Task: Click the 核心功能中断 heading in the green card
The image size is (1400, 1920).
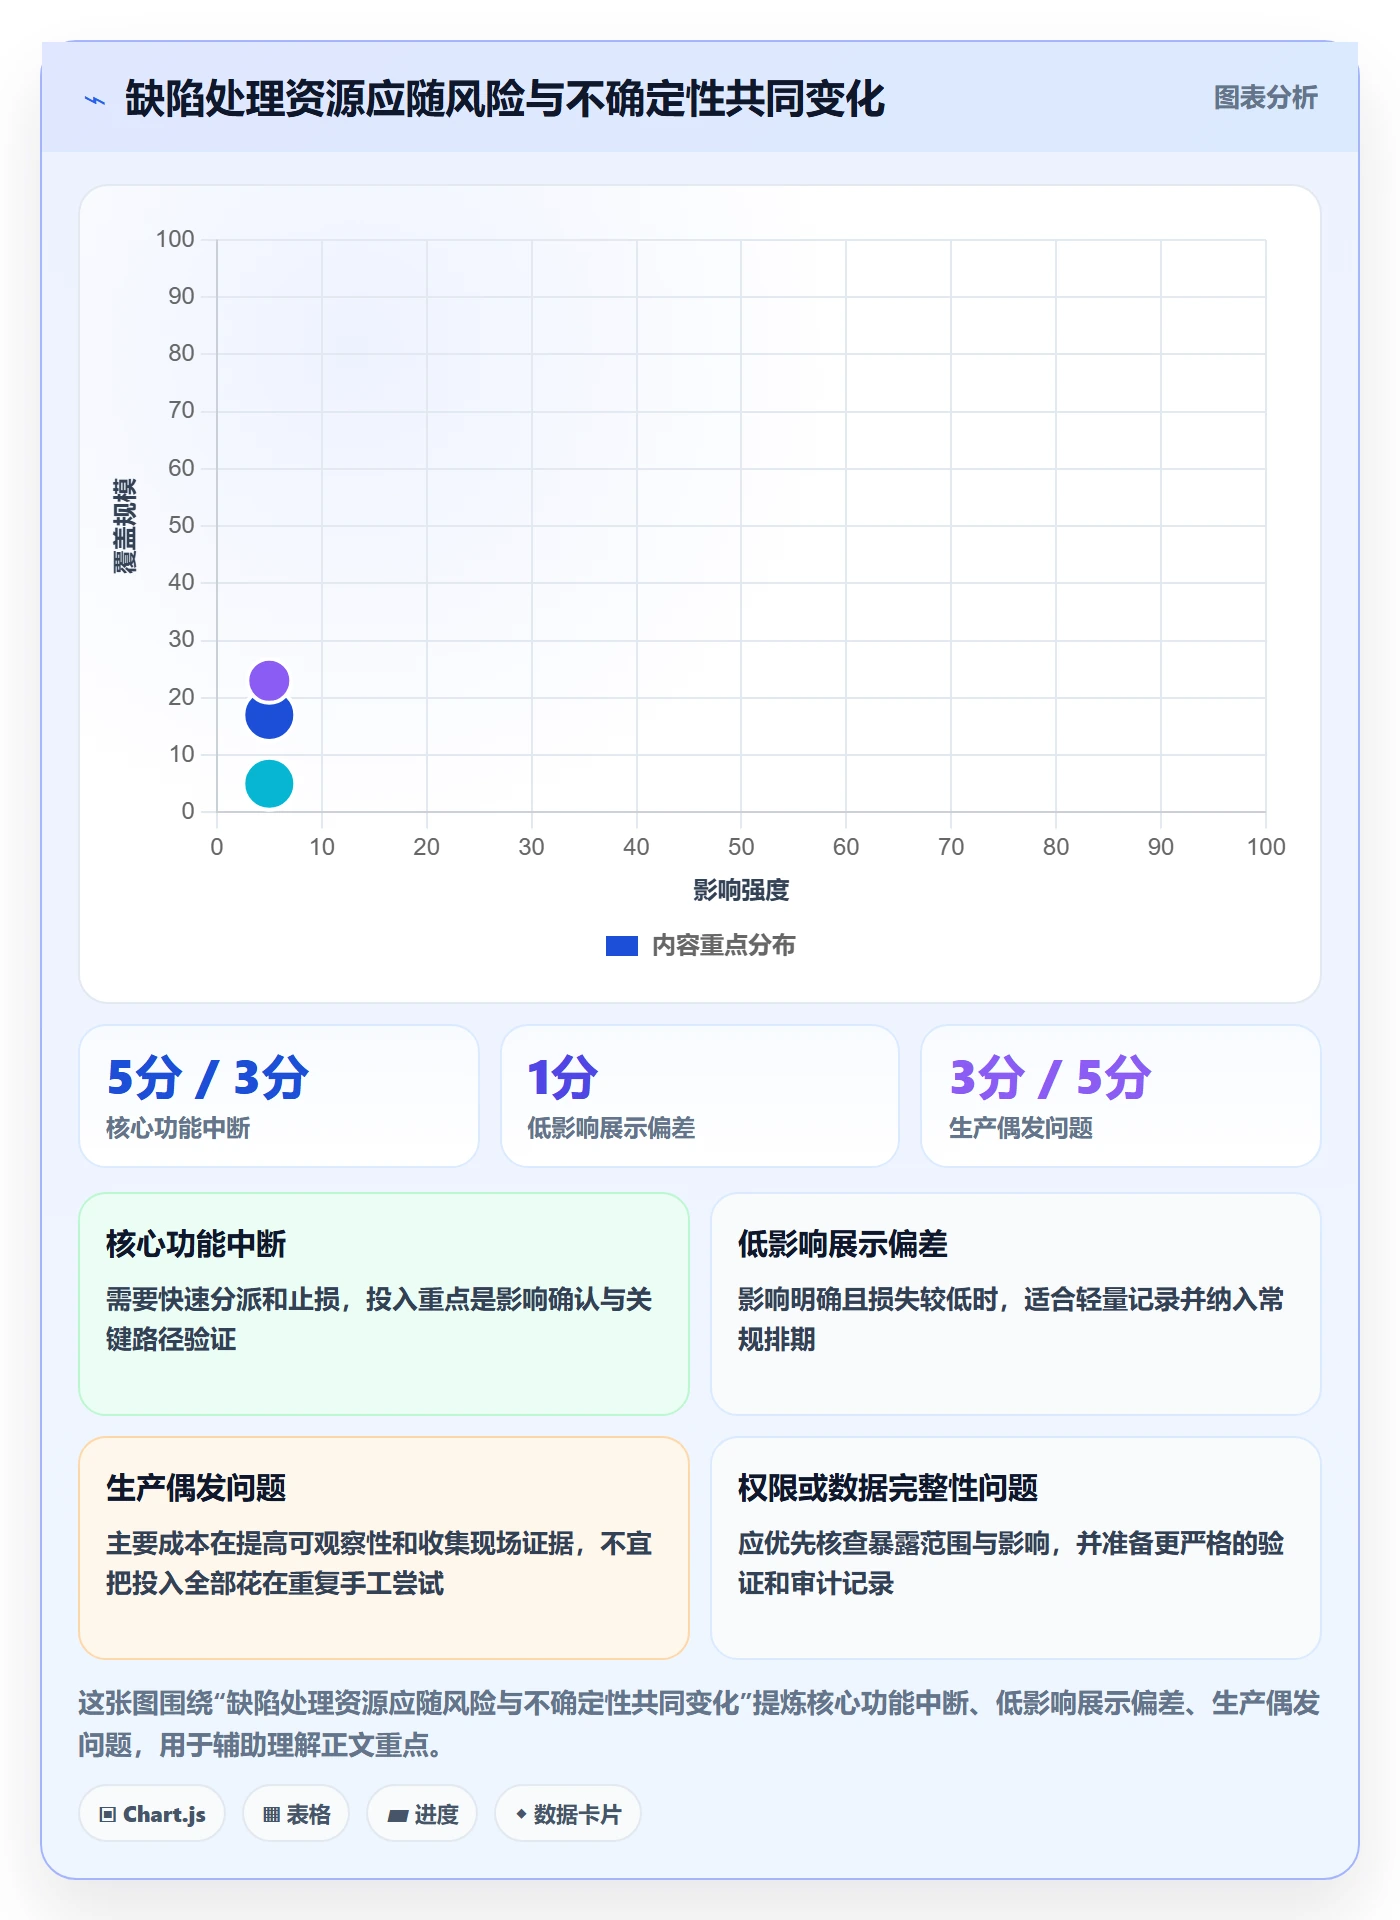Action: 196,1245
